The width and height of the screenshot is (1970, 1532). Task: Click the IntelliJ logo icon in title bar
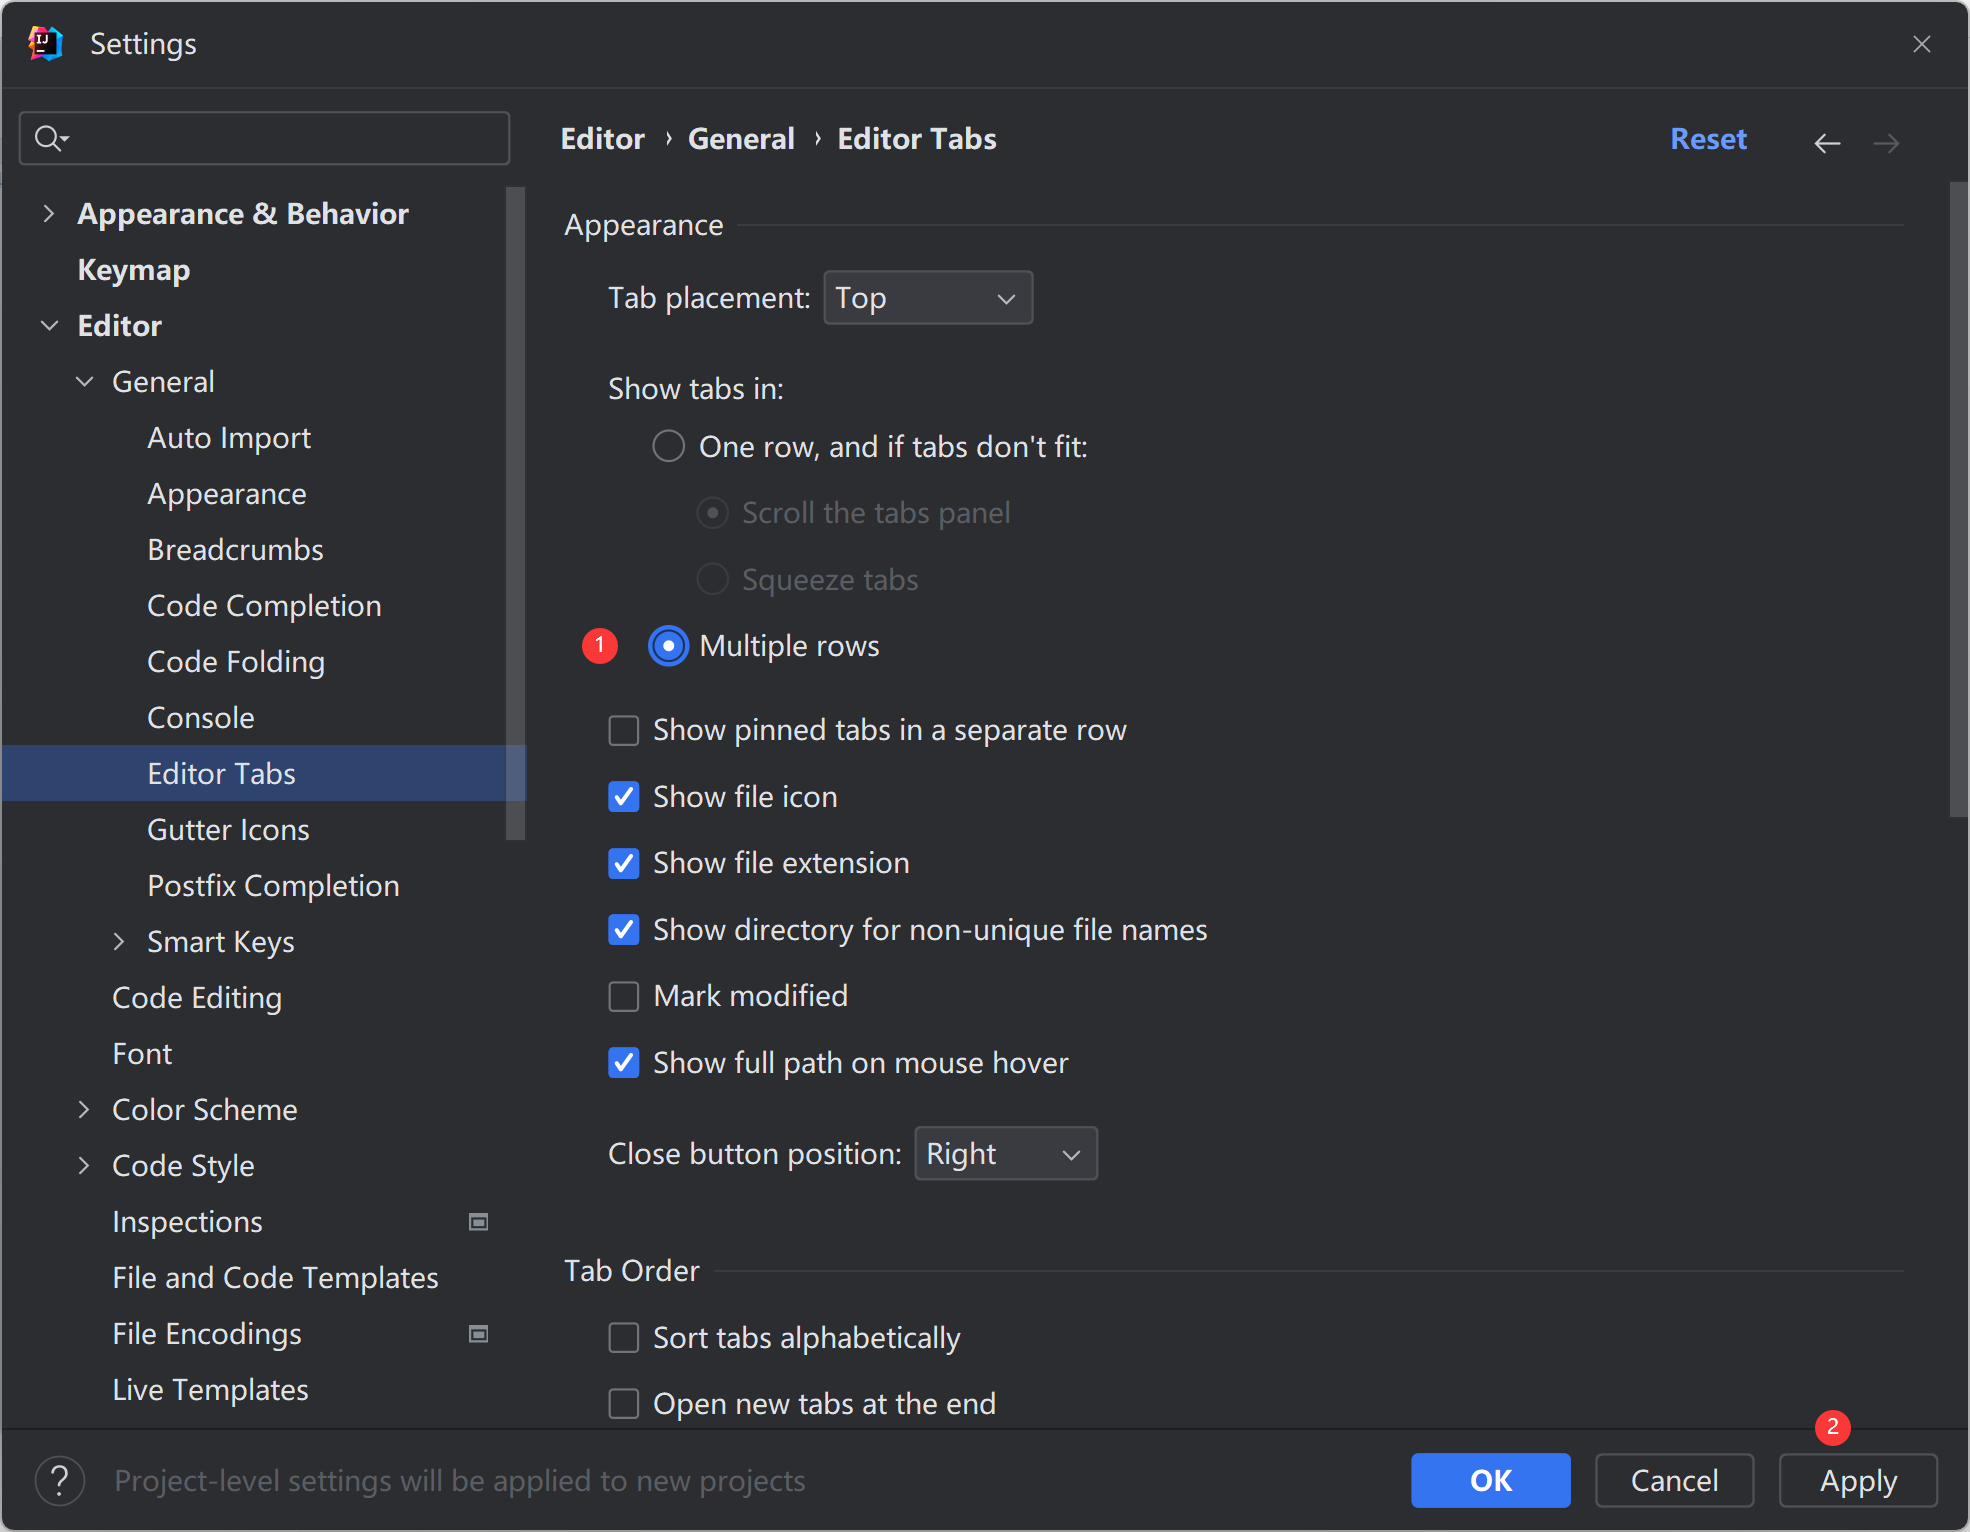point(45,43)
